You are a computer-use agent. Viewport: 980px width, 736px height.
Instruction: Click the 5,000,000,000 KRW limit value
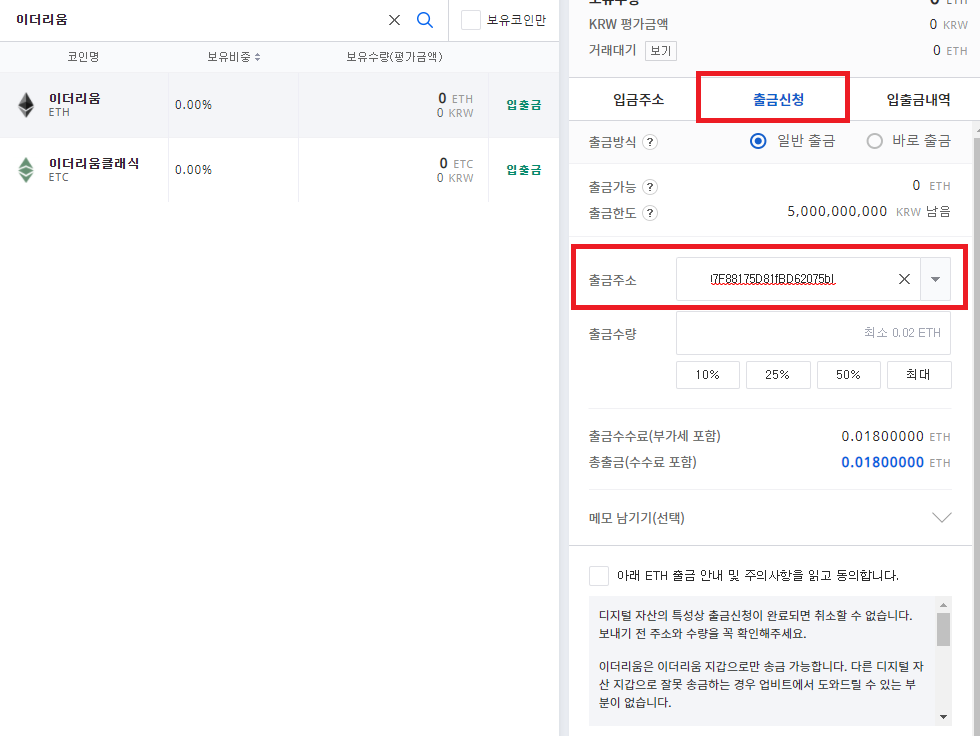pos(837,212)
